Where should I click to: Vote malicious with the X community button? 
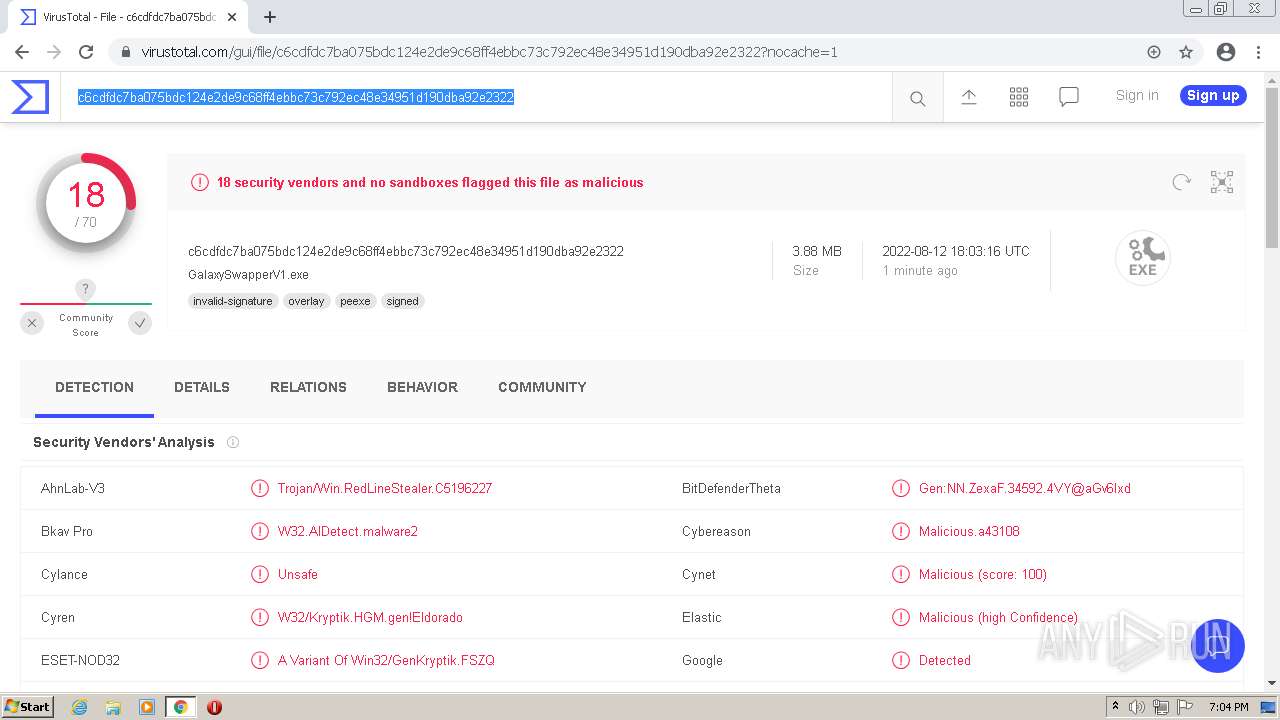tap(32, 323)
